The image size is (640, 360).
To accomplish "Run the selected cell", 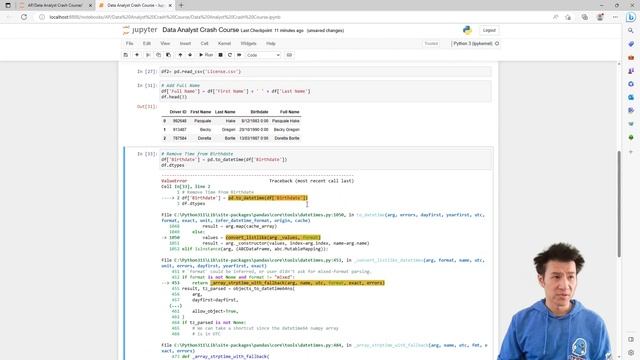I will click(x=206, y=55).
